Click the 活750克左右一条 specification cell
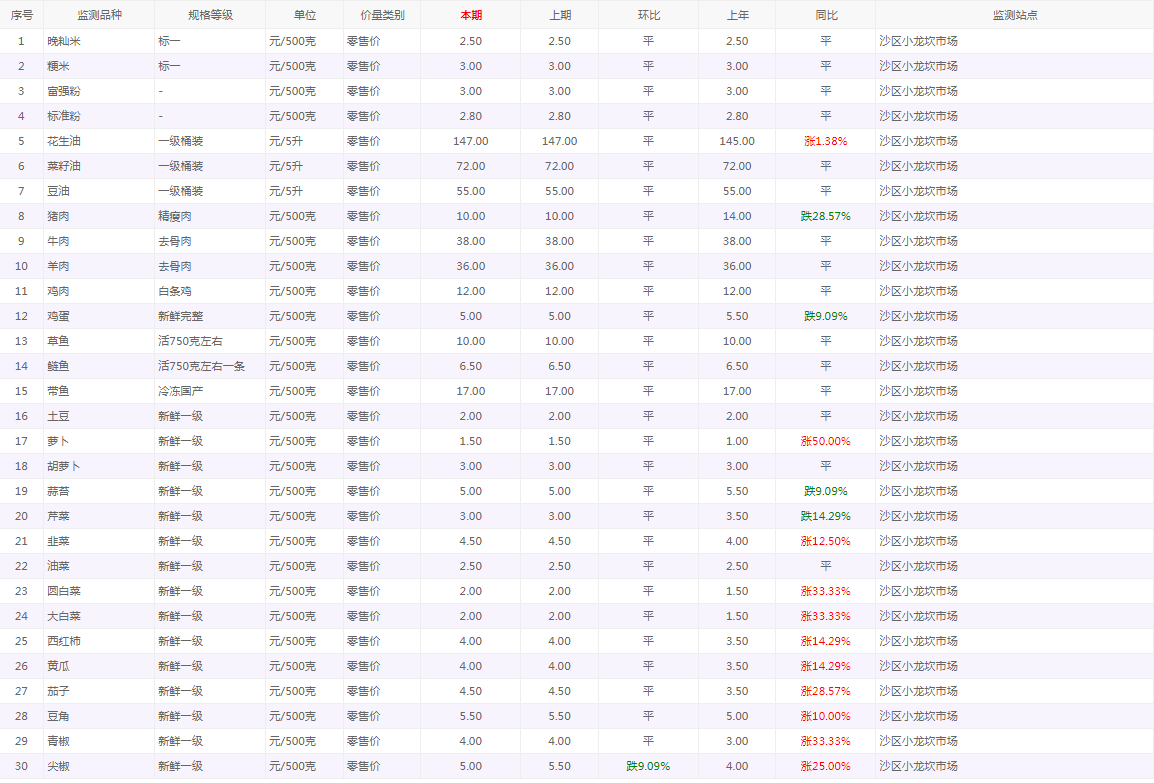 click(201, 366)
